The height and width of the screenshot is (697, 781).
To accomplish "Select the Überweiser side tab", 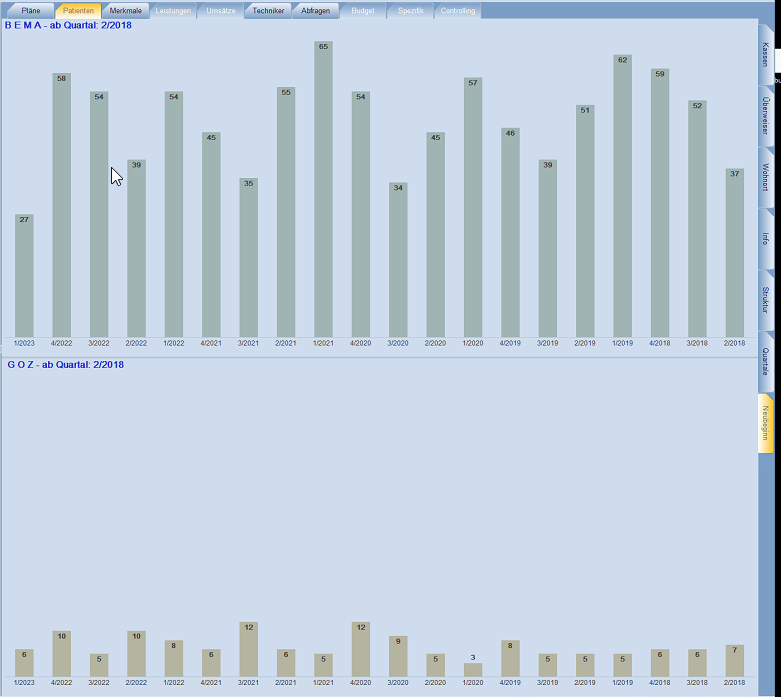I will (765, 115).
